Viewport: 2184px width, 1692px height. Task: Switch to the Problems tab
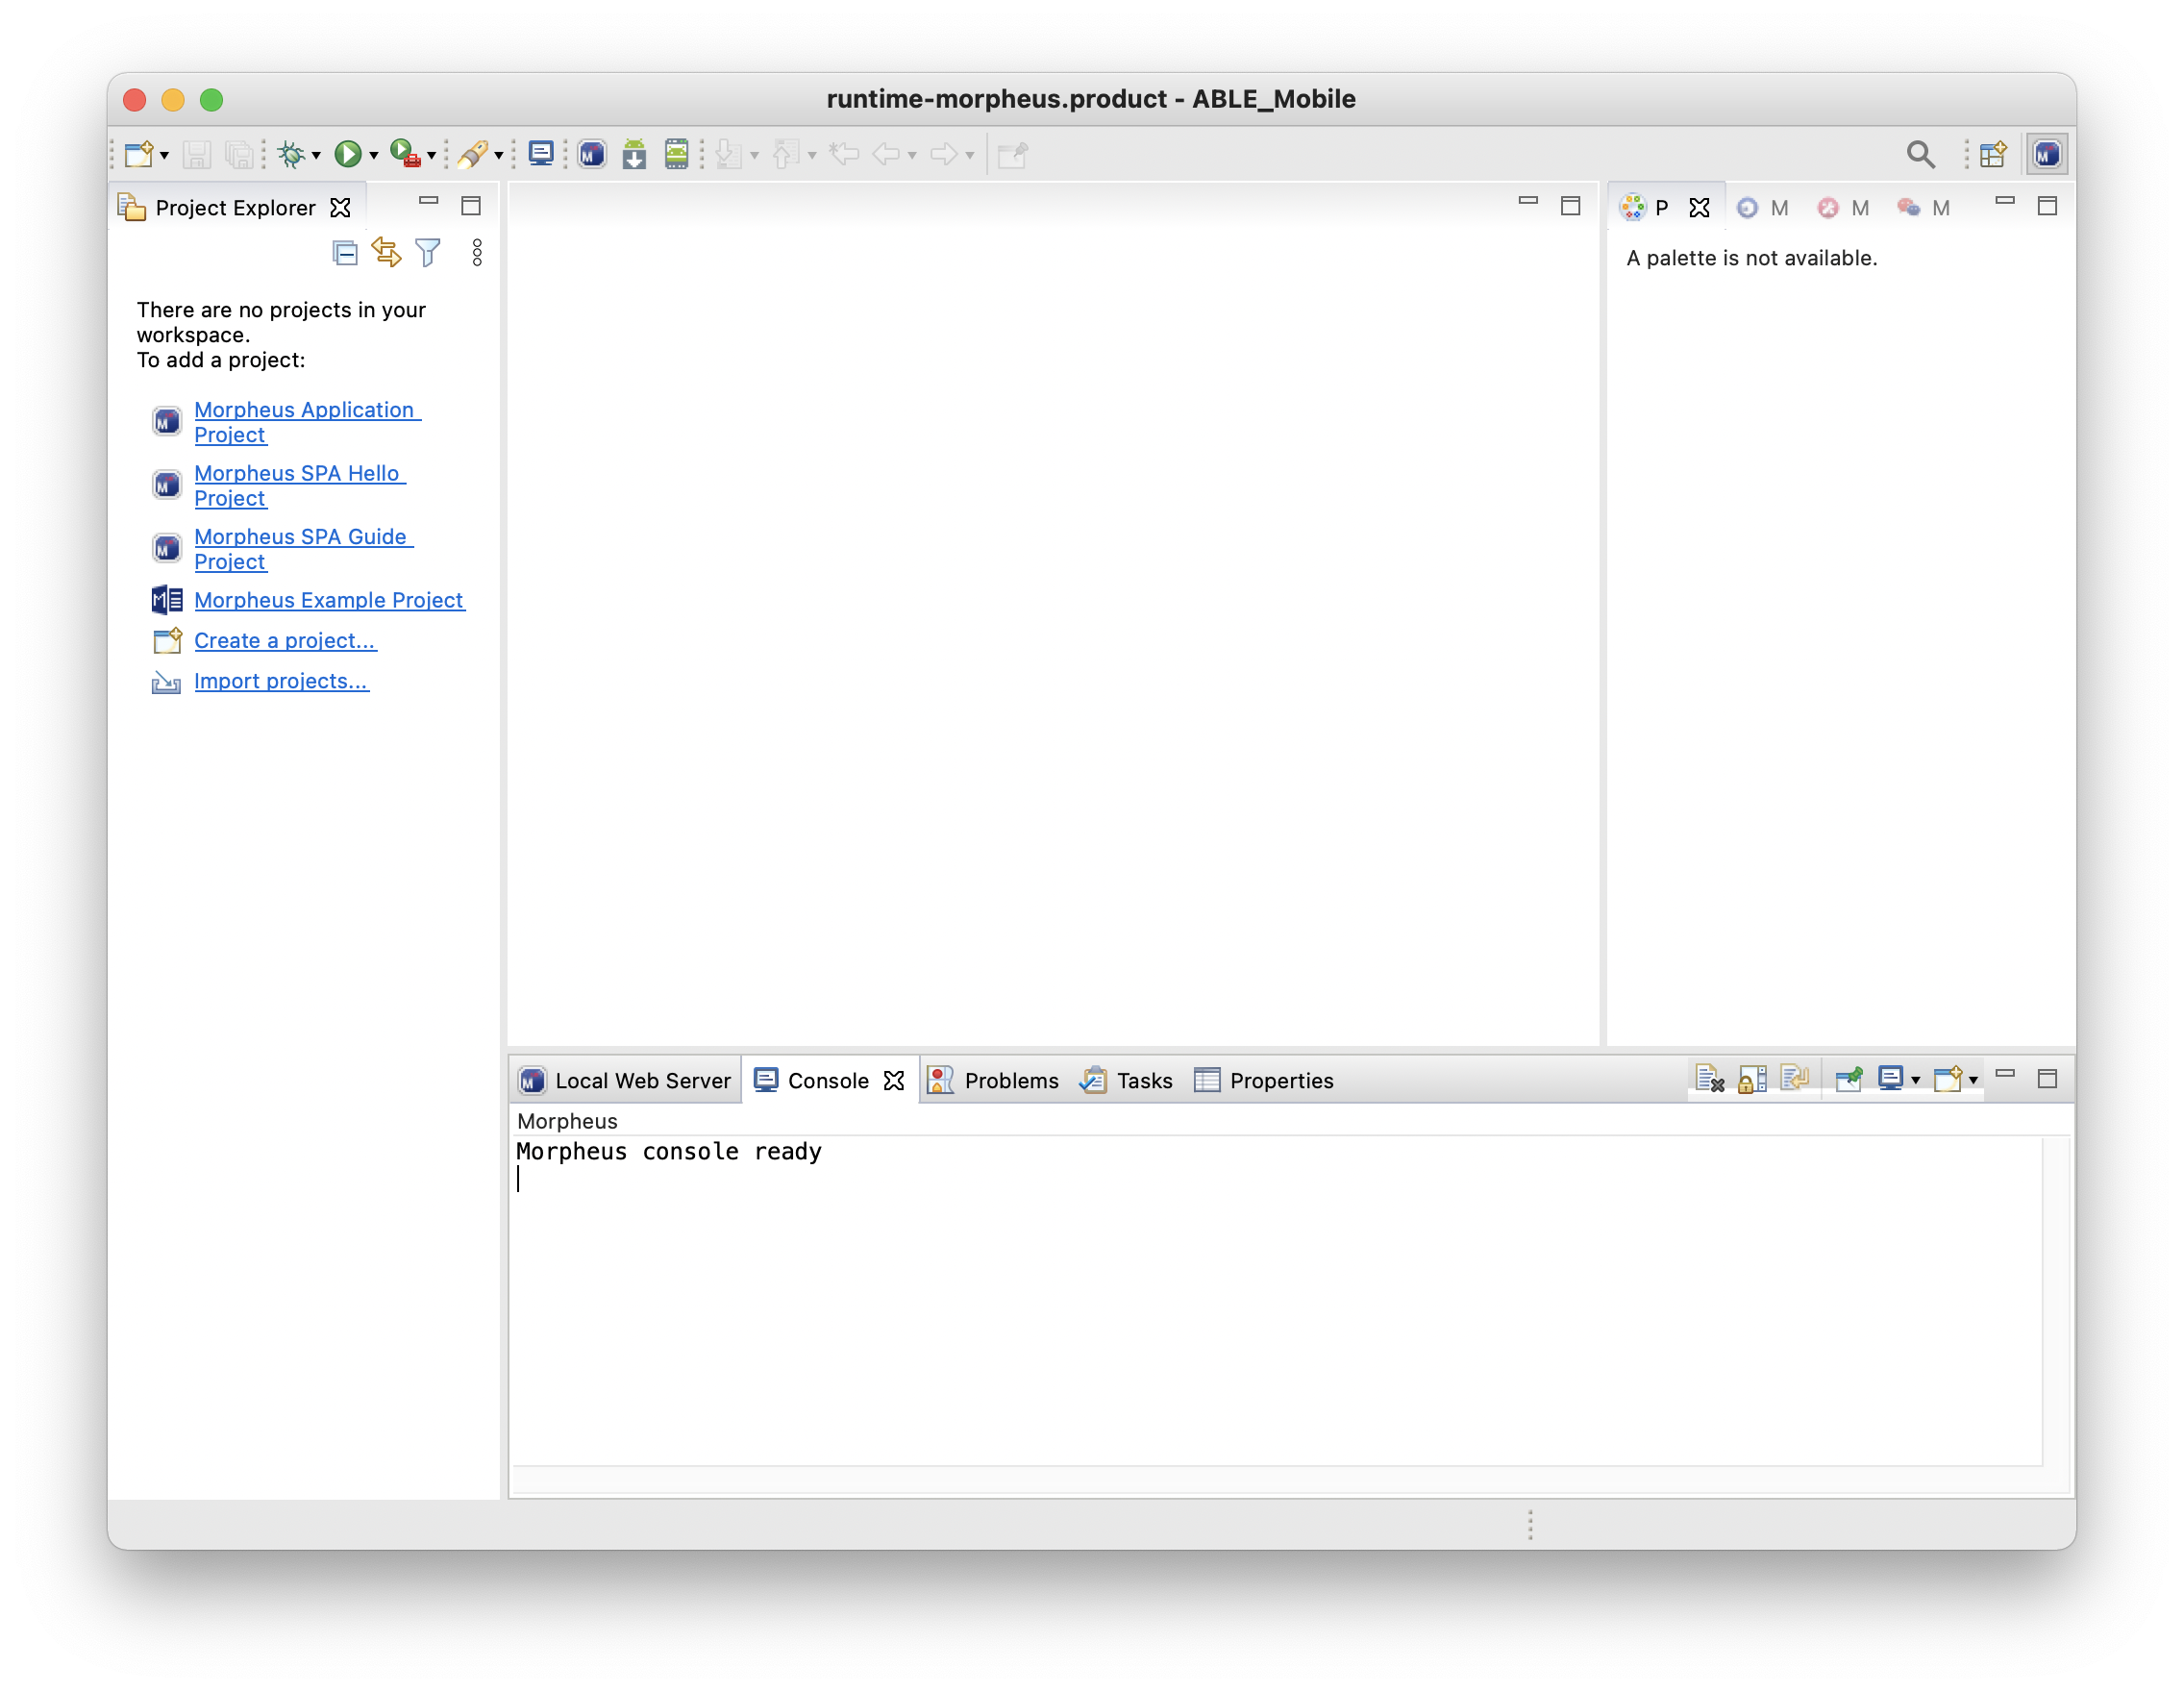[x=1011, y=1080]
